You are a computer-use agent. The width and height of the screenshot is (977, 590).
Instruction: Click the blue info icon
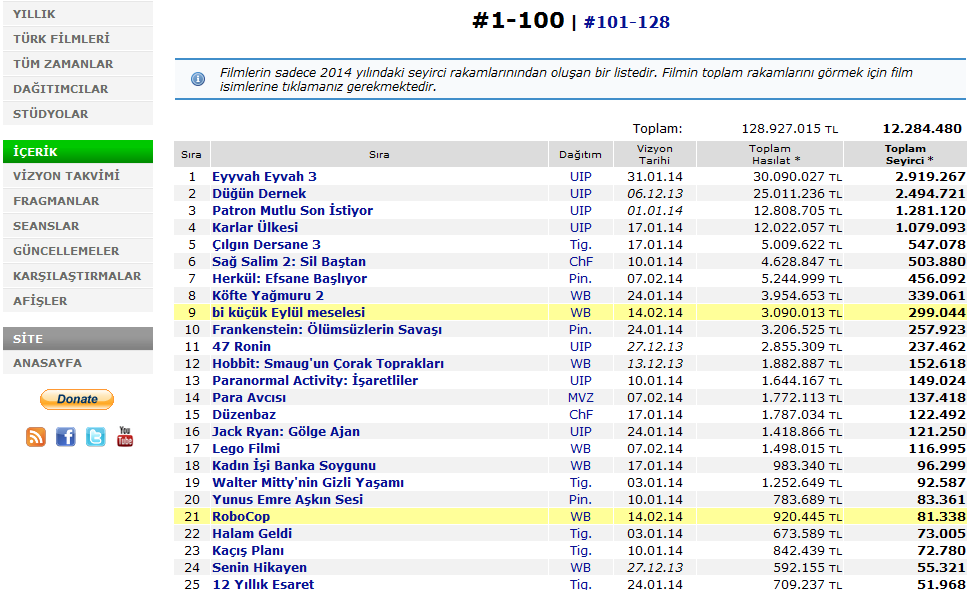click(x=198, y=78)
